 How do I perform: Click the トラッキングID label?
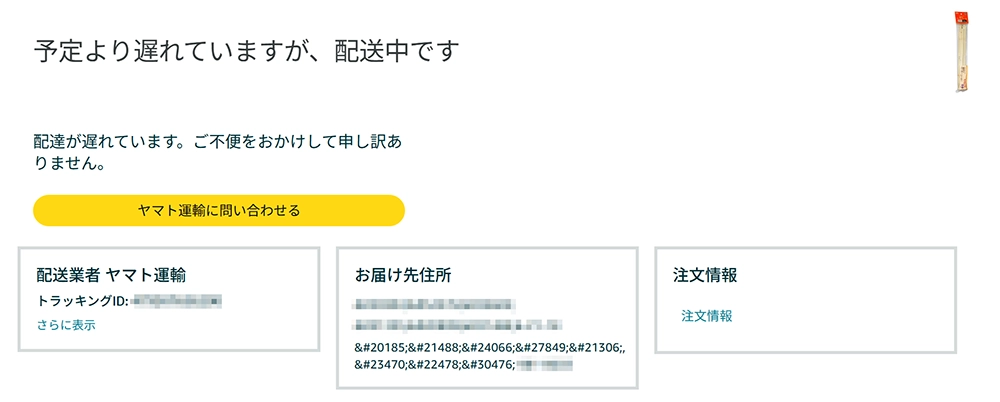pyautogui.click(x=83, y=299)
